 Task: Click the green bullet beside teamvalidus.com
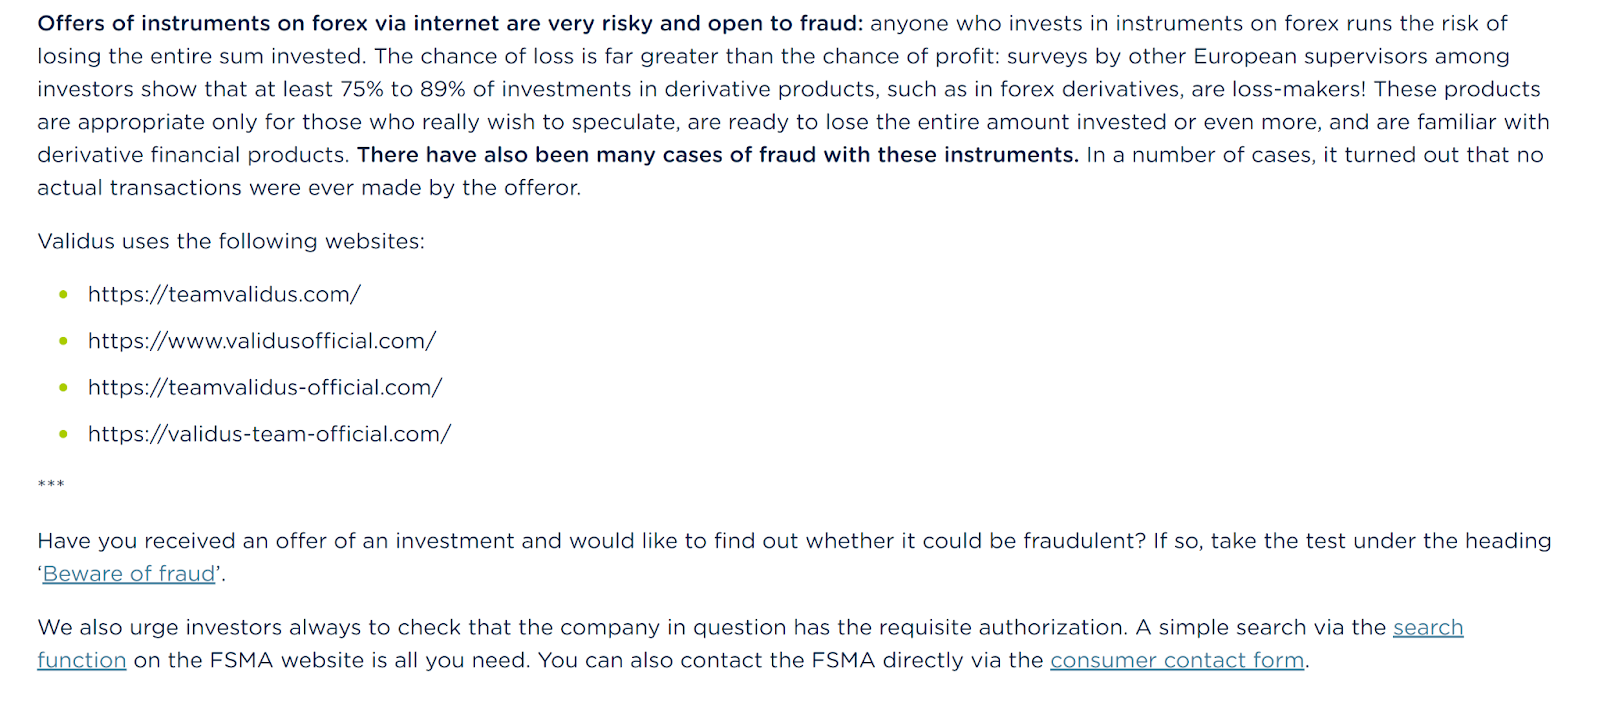click(64, 294)
